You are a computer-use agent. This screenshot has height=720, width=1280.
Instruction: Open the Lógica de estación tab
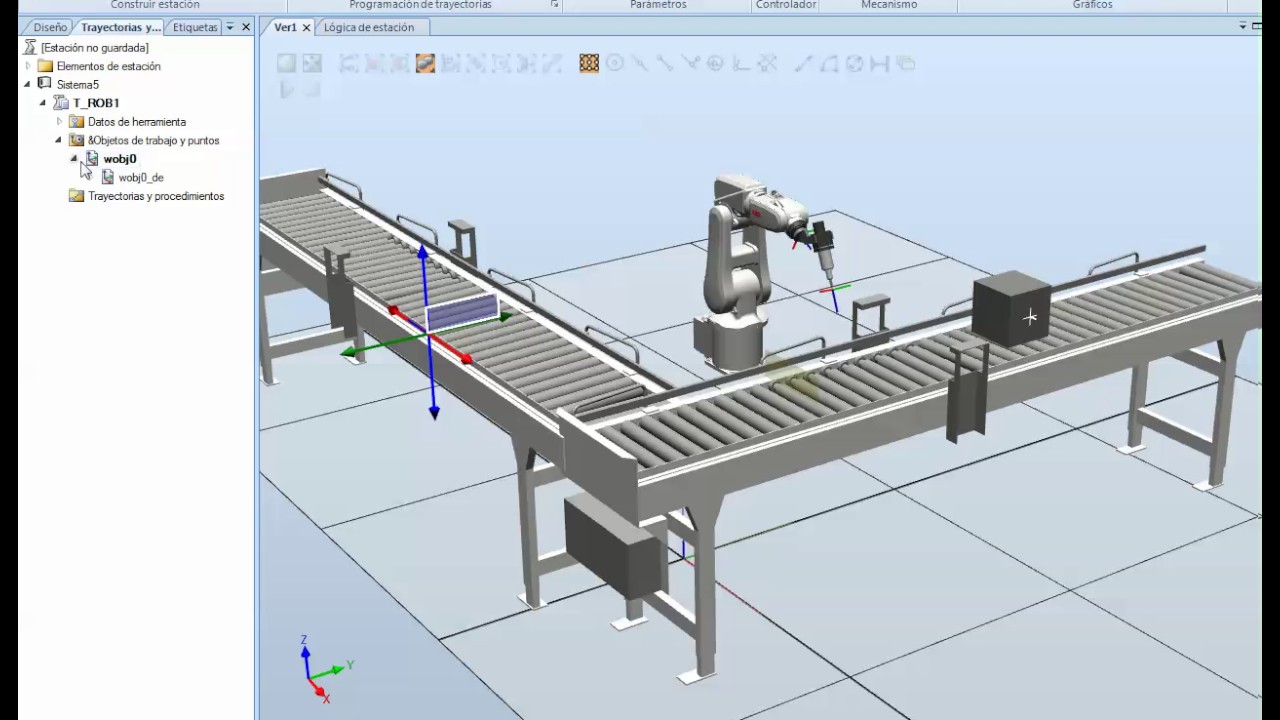(x=369, y=27)
